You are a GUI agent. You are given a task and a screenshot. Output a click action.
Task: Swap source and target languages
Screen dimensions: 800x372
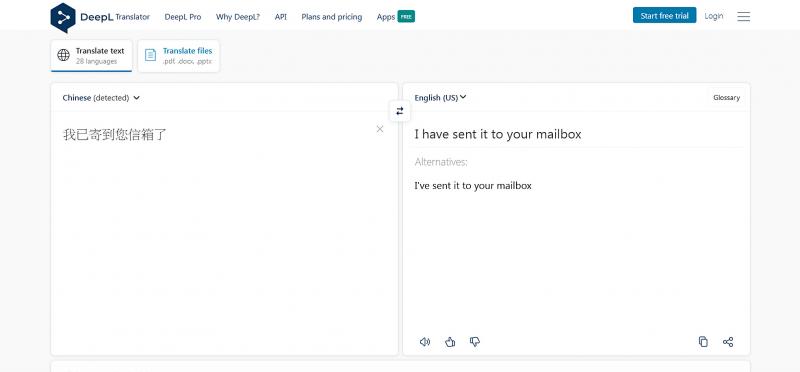(399, 111)
